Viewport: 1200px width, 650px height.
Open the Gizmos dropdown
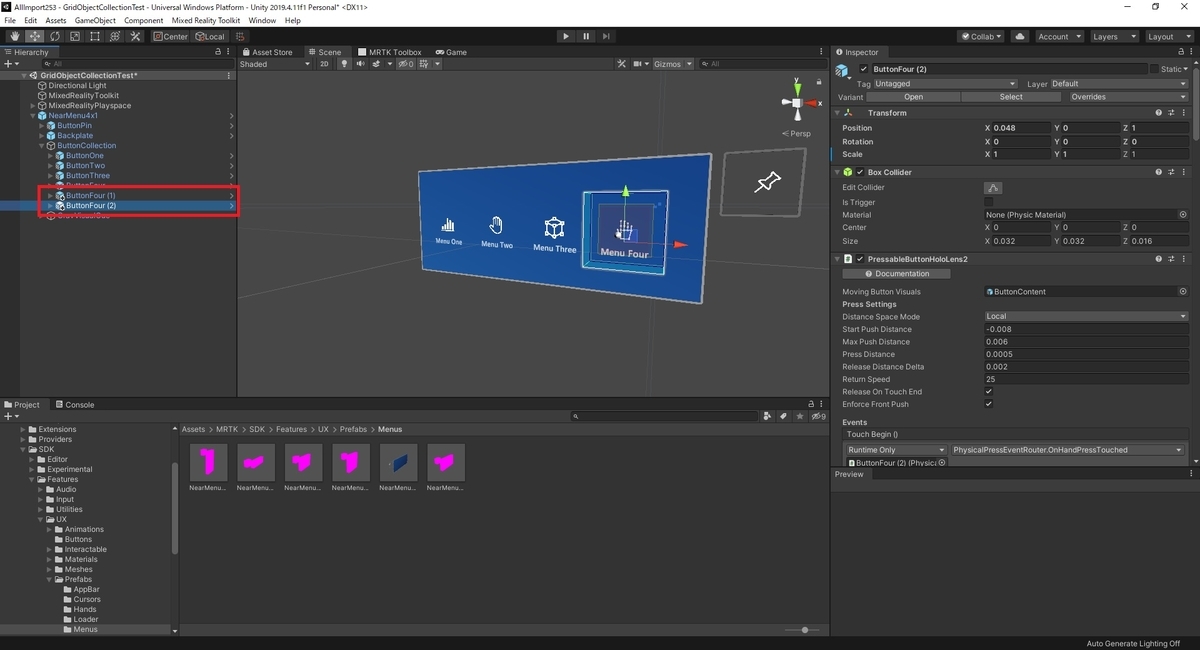pyautogui.click(x=671, y=64)
